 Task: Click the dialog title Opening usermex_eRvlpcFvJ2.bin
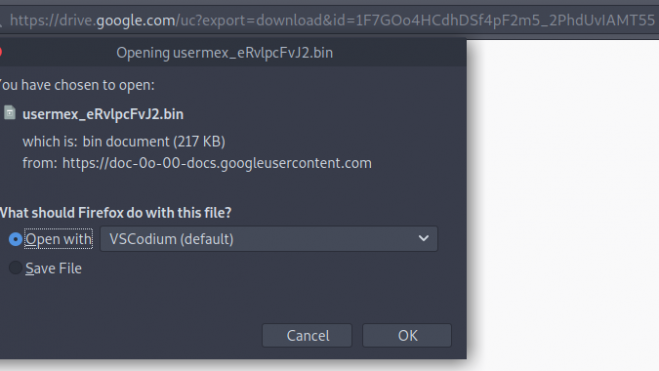(224, 53)
